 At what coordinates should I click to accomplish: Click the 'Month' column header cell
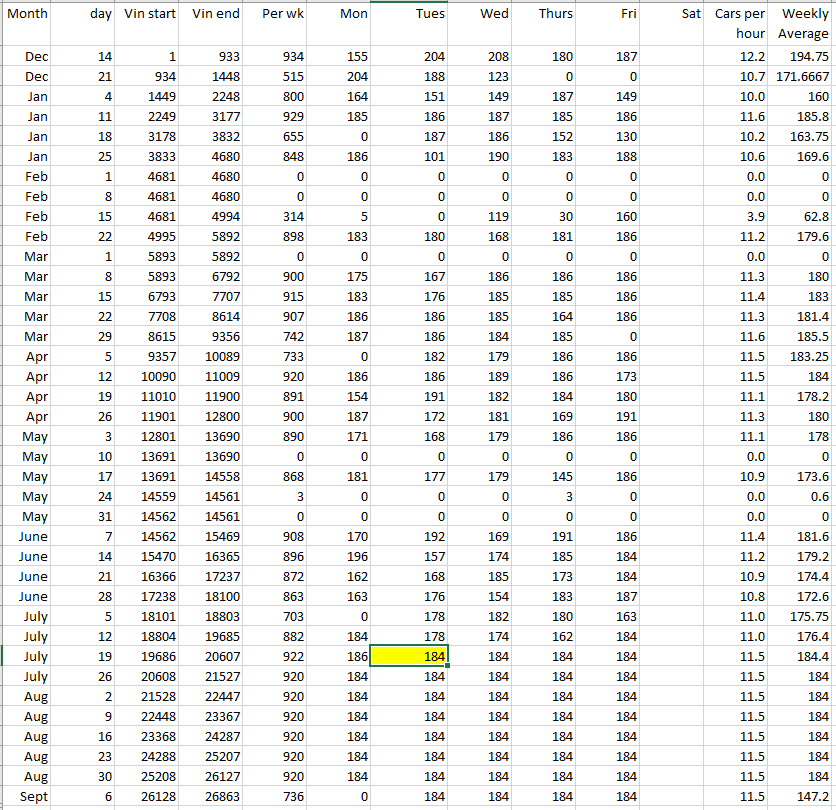[x=27, y=14]
